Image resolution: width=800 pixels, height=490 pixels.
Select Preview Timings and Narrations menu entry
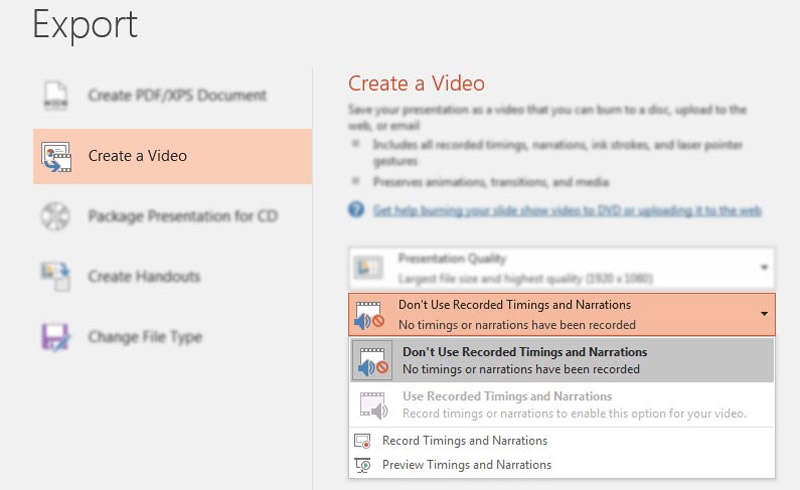pyautogui.click(x=467, y=465)
